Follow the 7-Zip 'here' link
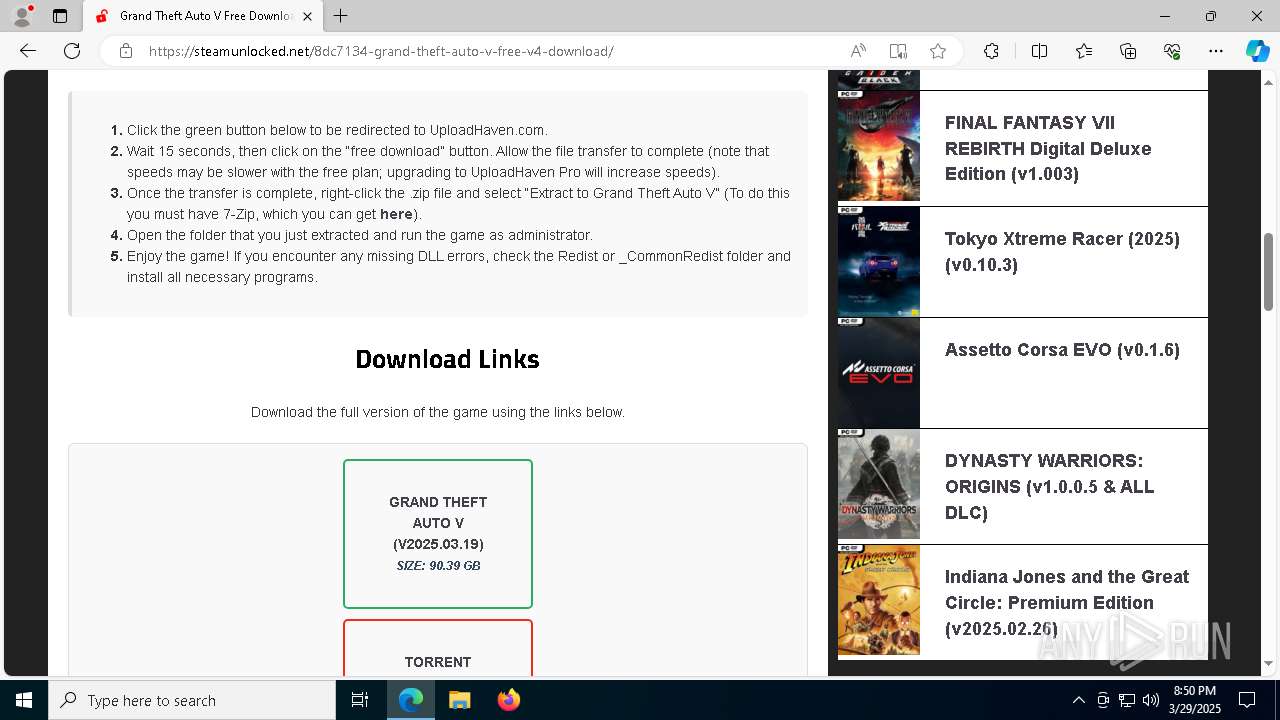Image resolution: width=1280 pixels, height=720 pixels. [x=396, y=214]
